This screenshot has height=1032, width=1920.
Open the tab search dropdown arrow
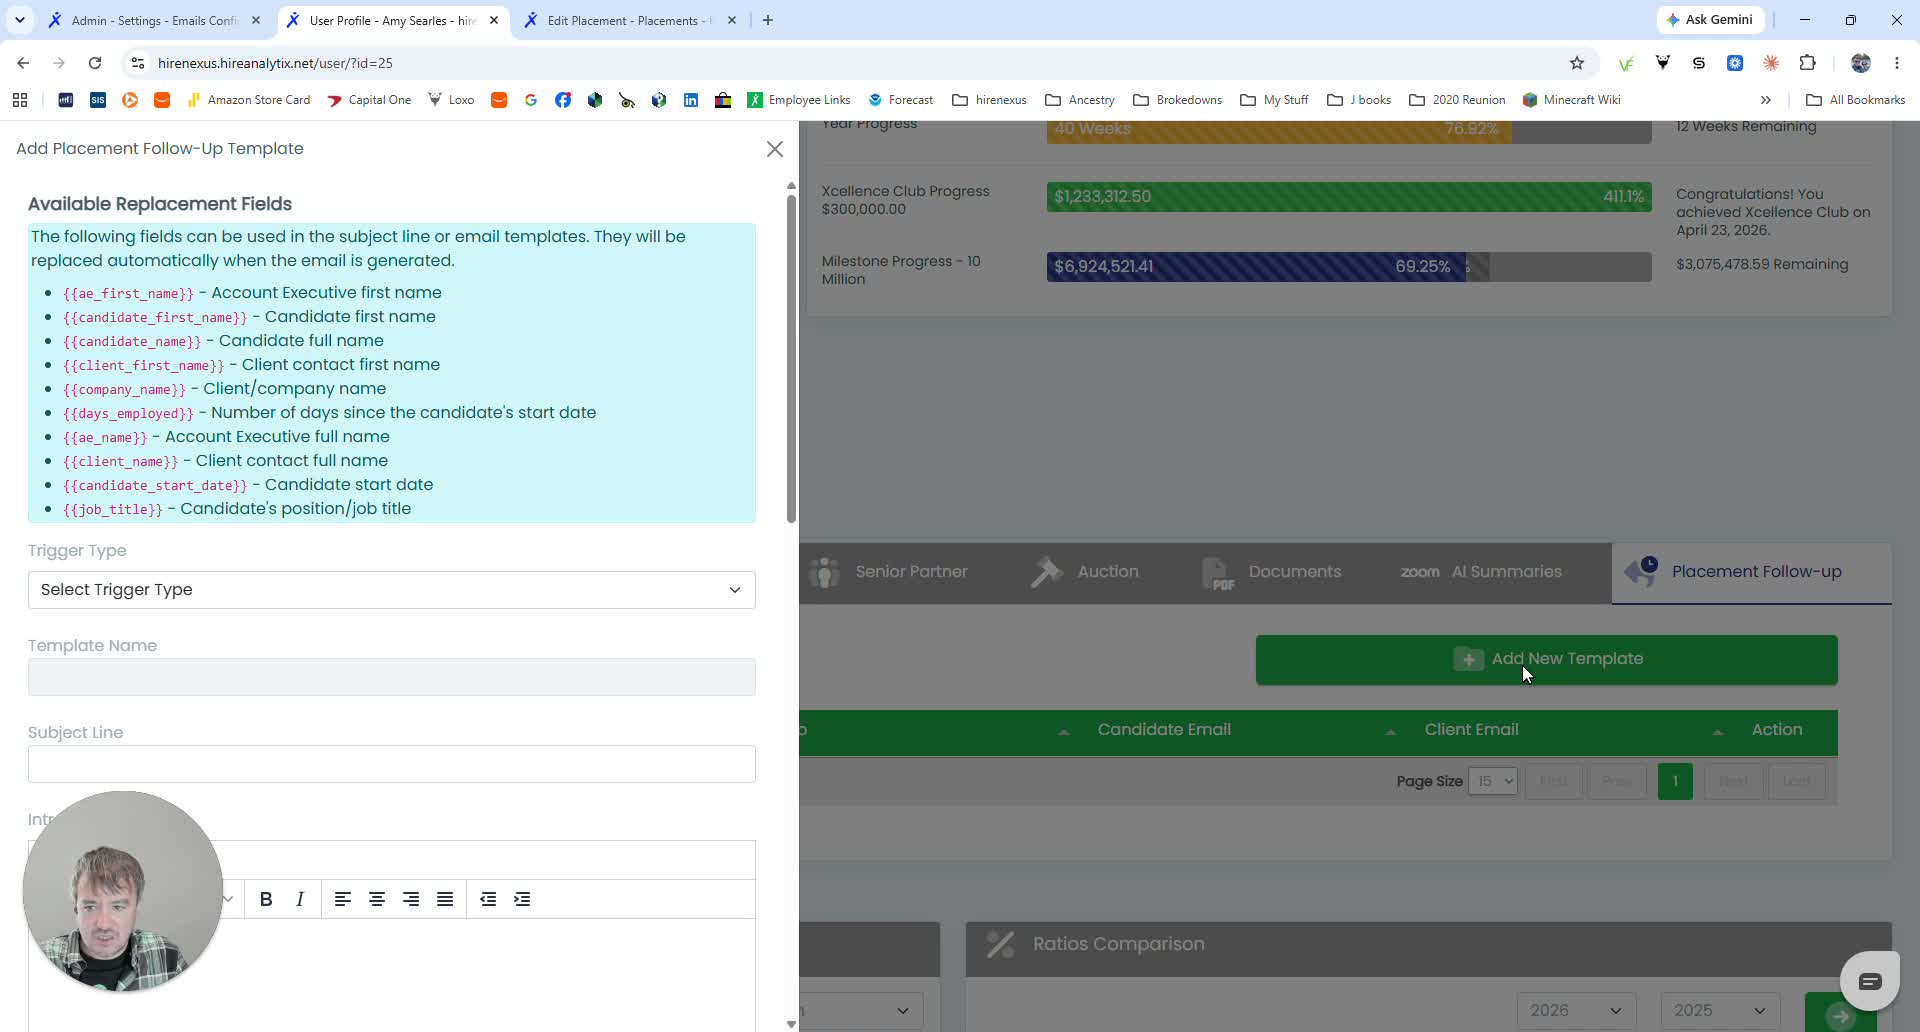pyautogui.click(x=19, y=20)
